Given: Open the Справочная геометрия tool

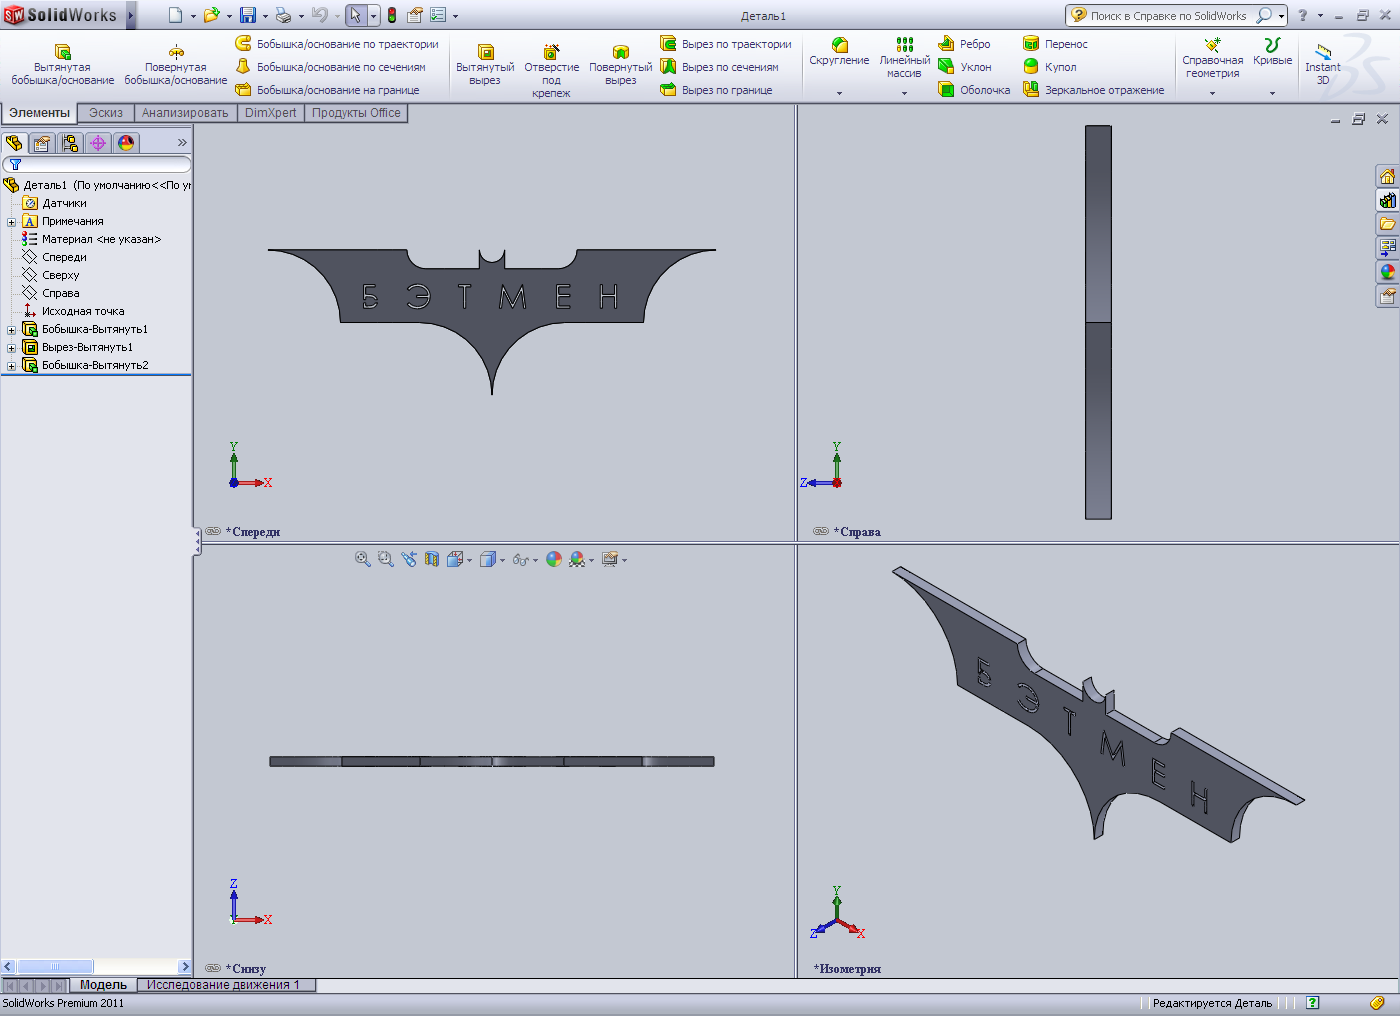Looking at the screenshot, I should (x=1212, y=58).
